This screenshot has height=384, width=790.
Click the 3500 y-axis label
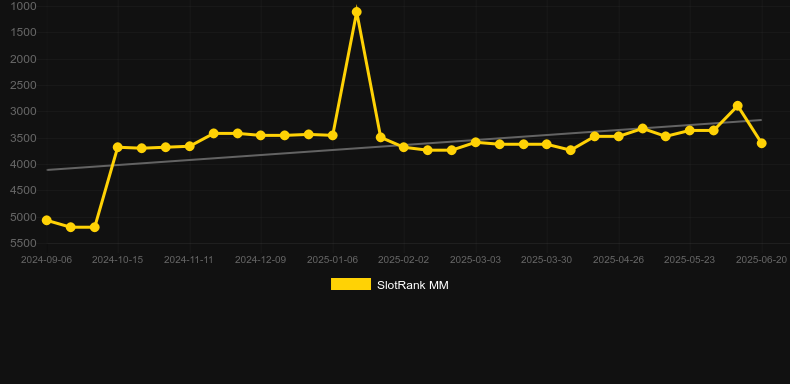coord(23,138)
